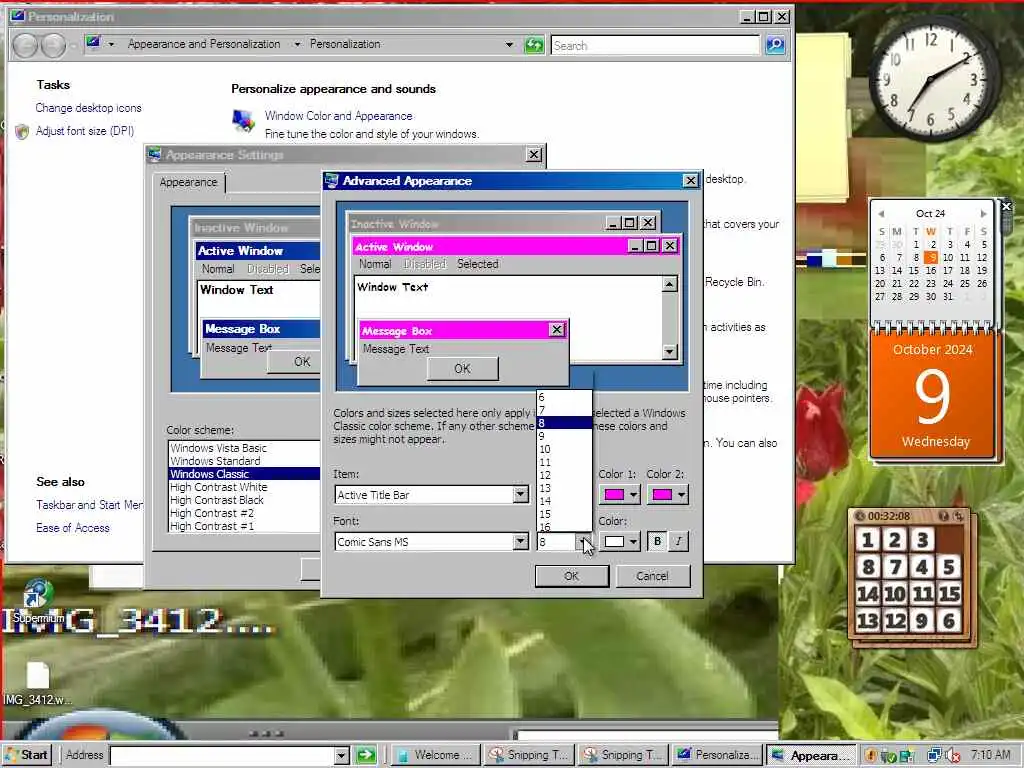This screenshot has height=768, width=1024.
Task: Click the shield icon beside Adjust font size
Action: click(x=22, y=131)
